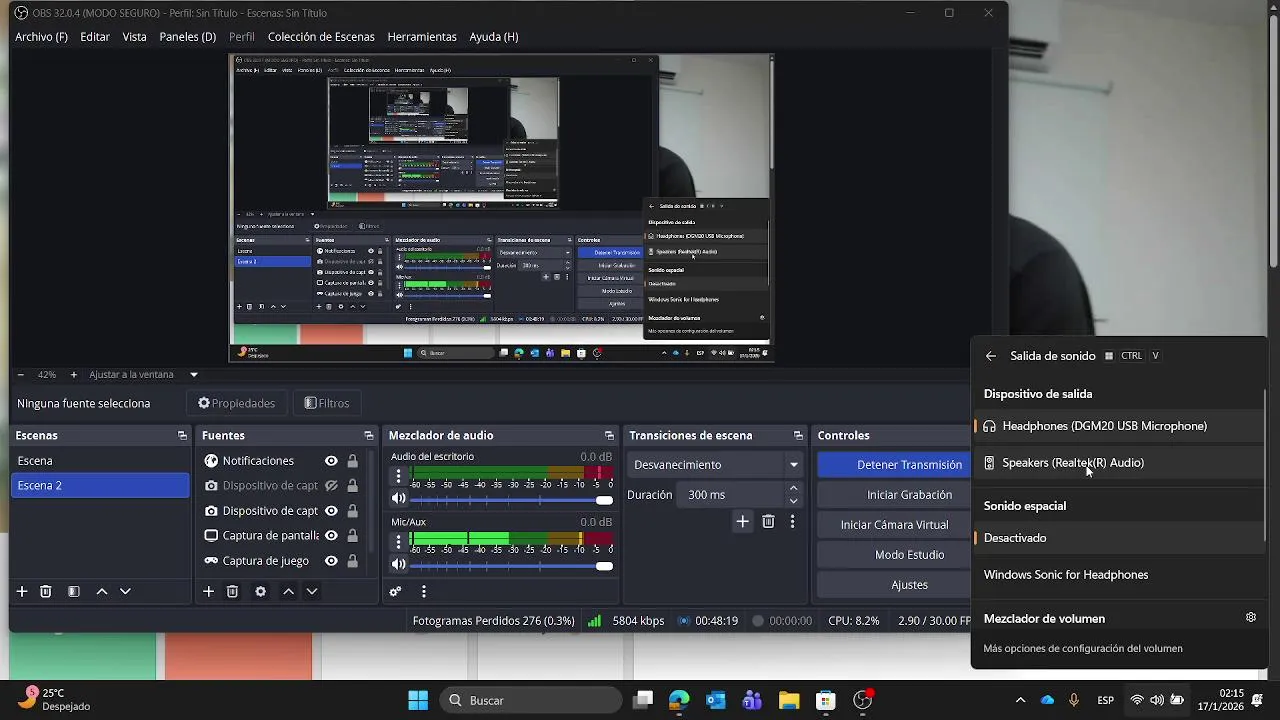Open advanced audio properties gears icon

pyautogui.click(x=396, y=591)
